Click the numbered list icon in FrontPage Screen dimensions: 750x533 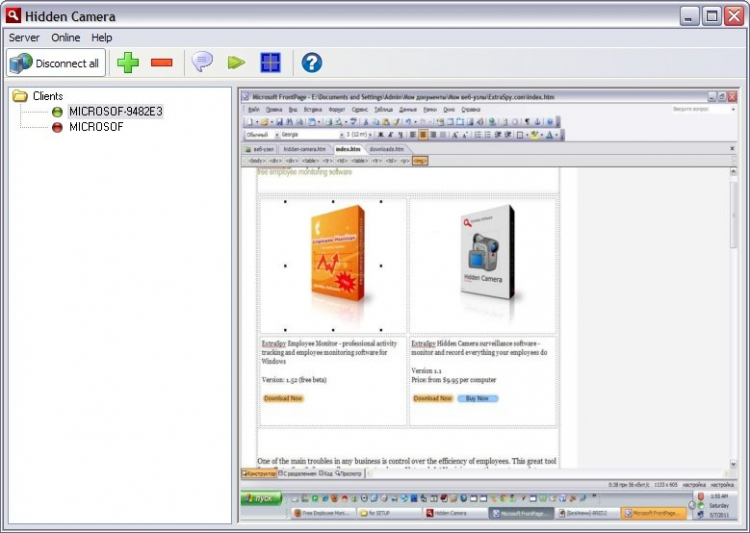click(477, 135)
